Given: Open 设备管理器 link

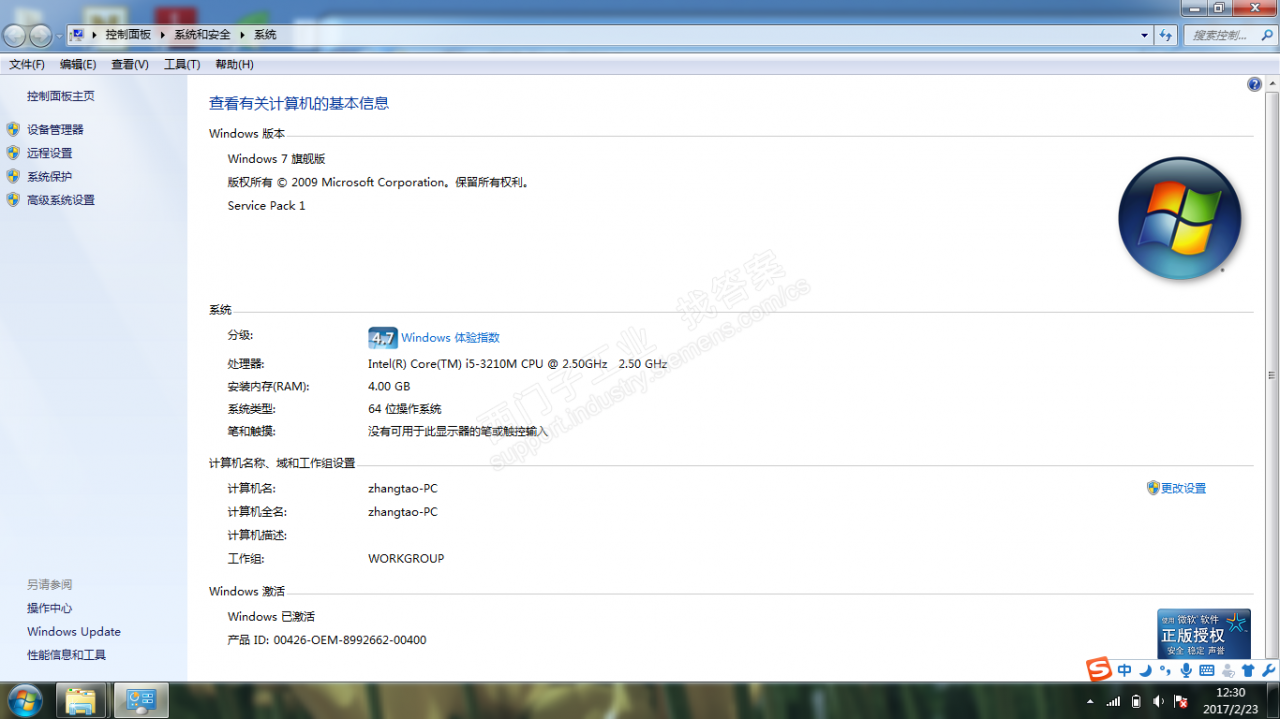Looking at the screenshot, I should (x=55, y=129).
